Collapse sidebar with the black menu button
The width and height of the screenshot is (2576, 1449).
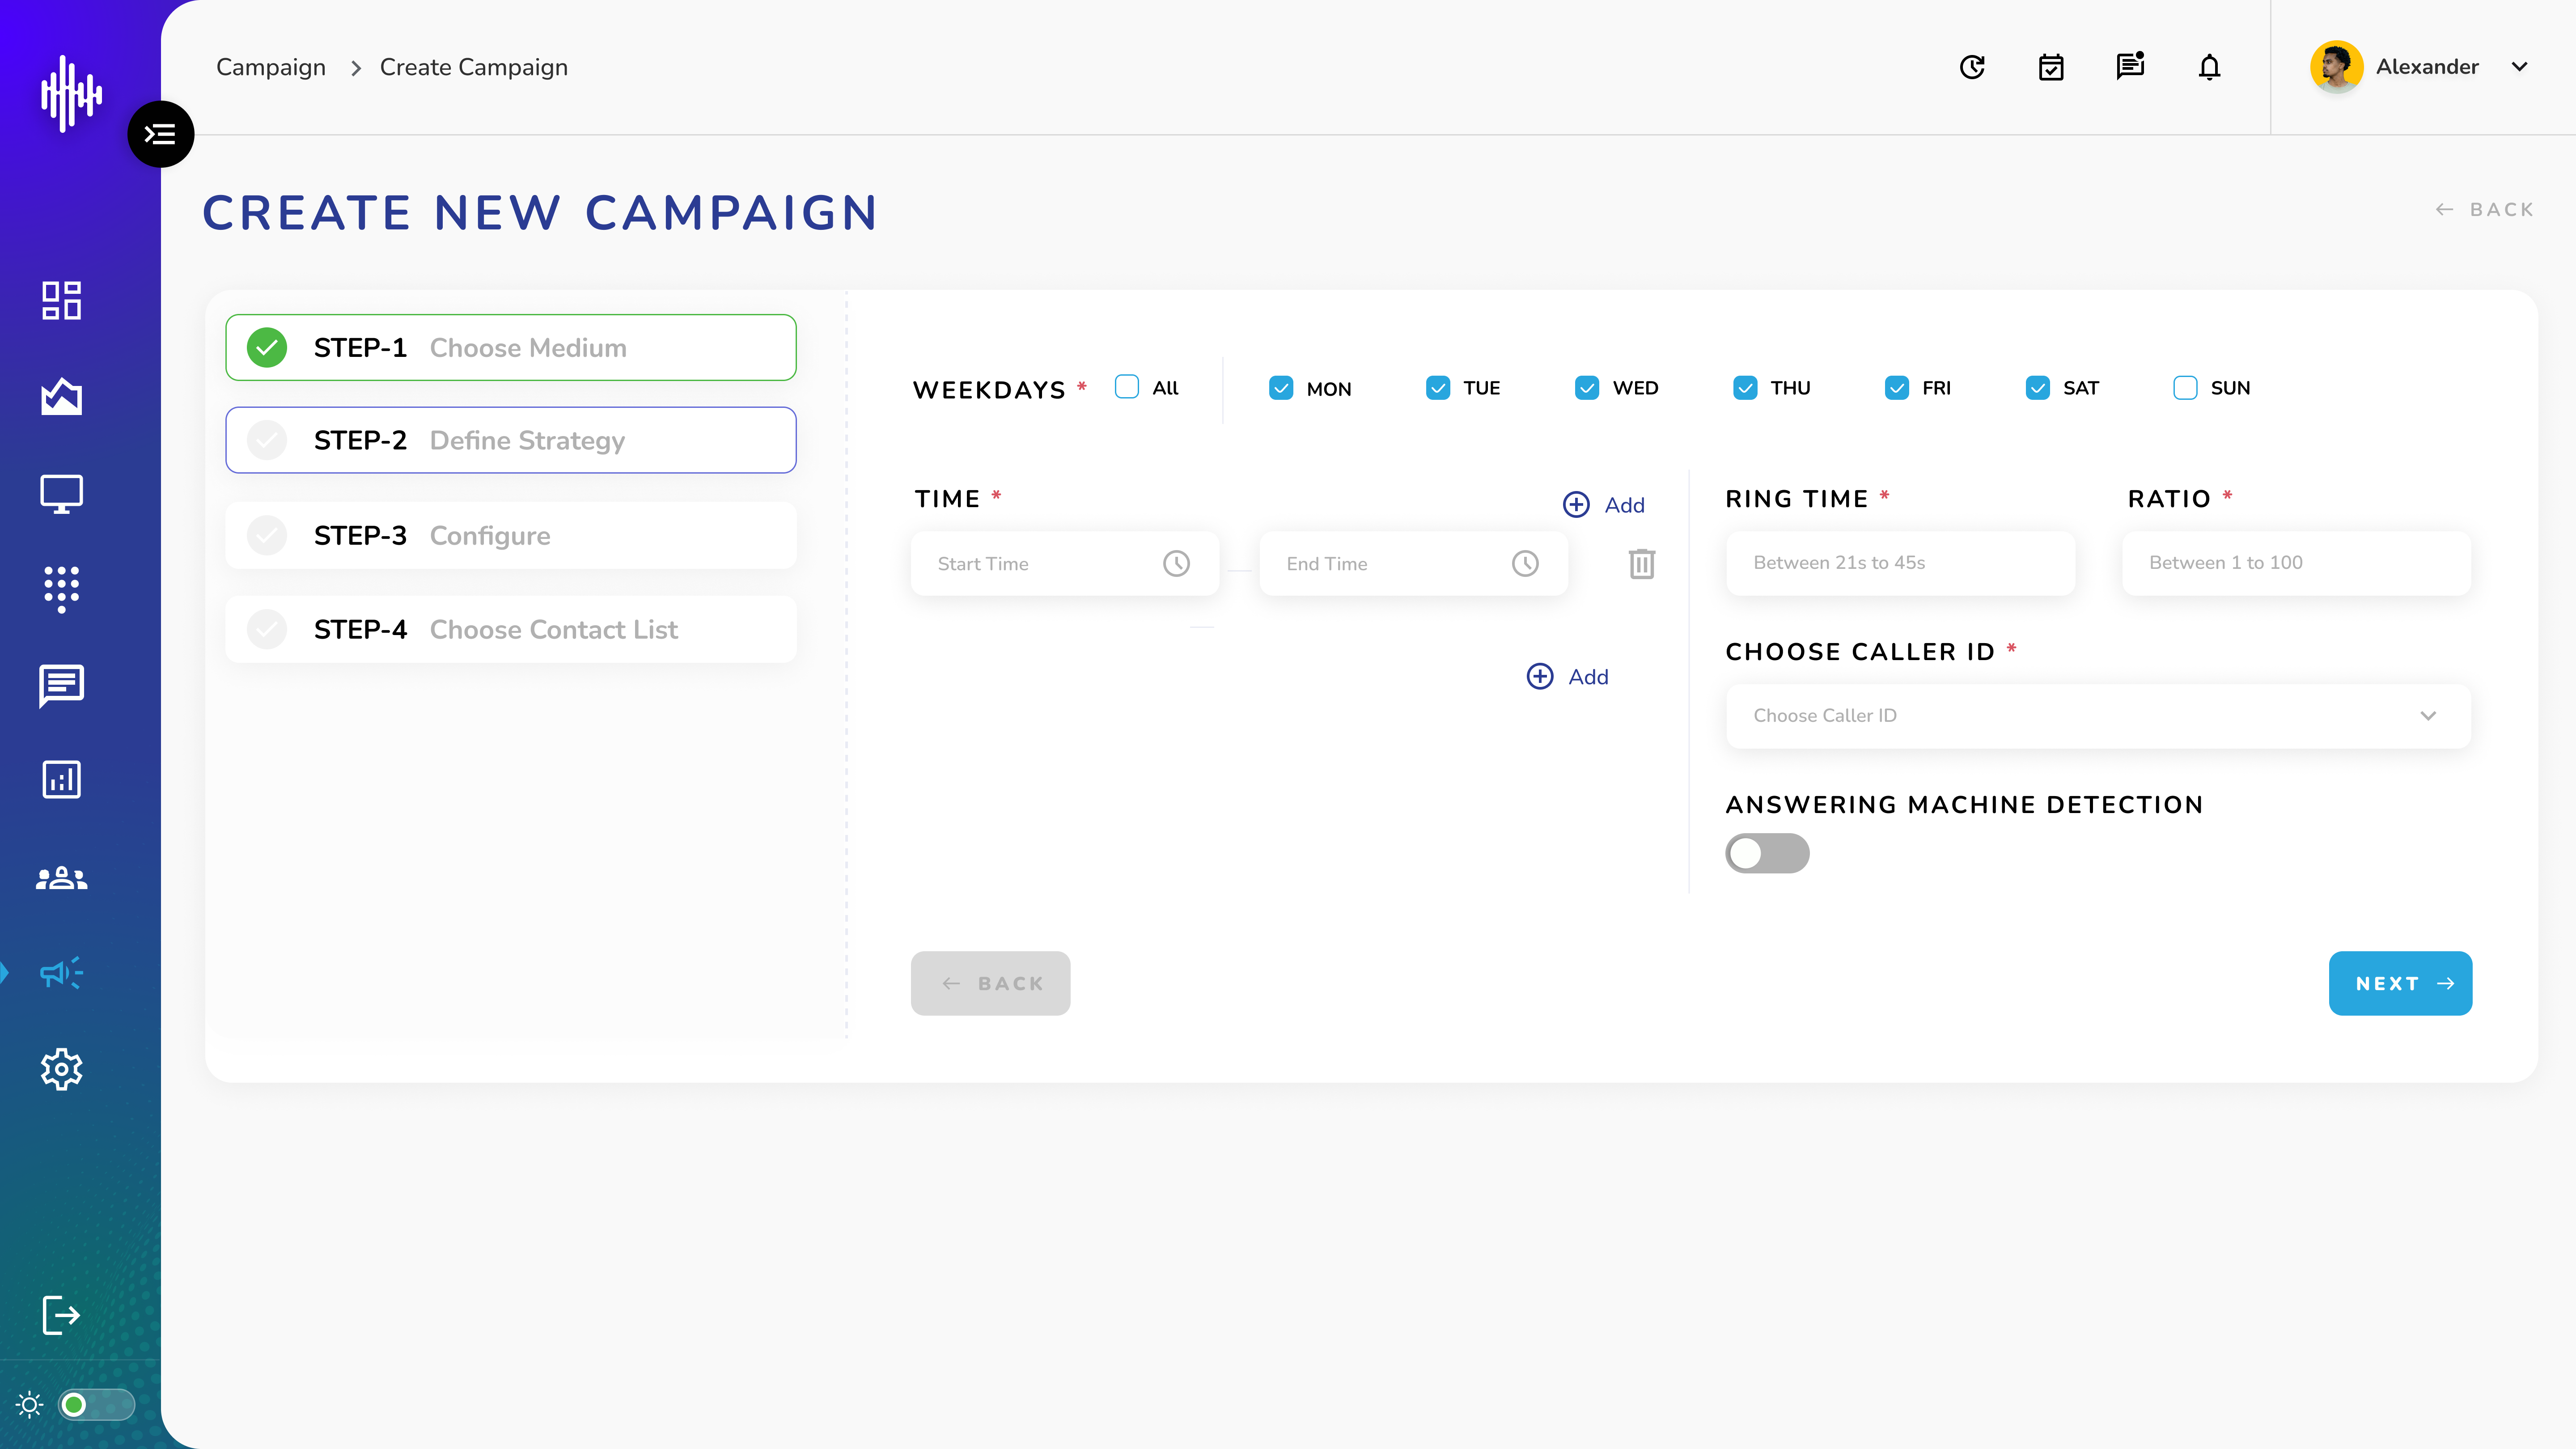coord(160,134)
